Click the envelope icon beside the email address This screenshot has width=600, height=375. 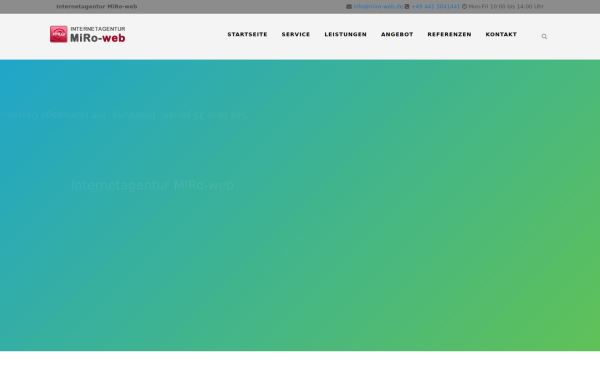[349, 7]
